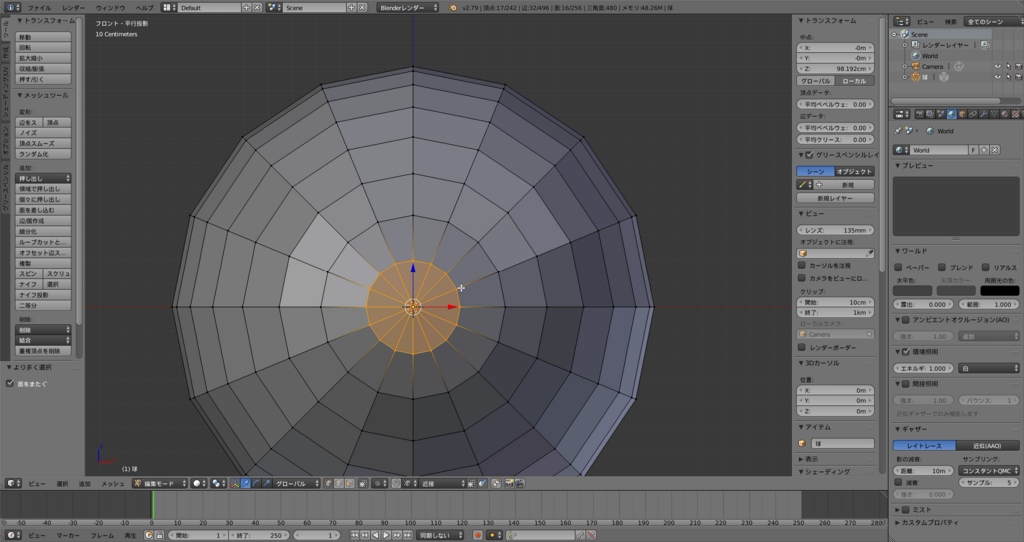
Task: Enable カメラをビューに lock checkbox
Action: pos(802,278)
